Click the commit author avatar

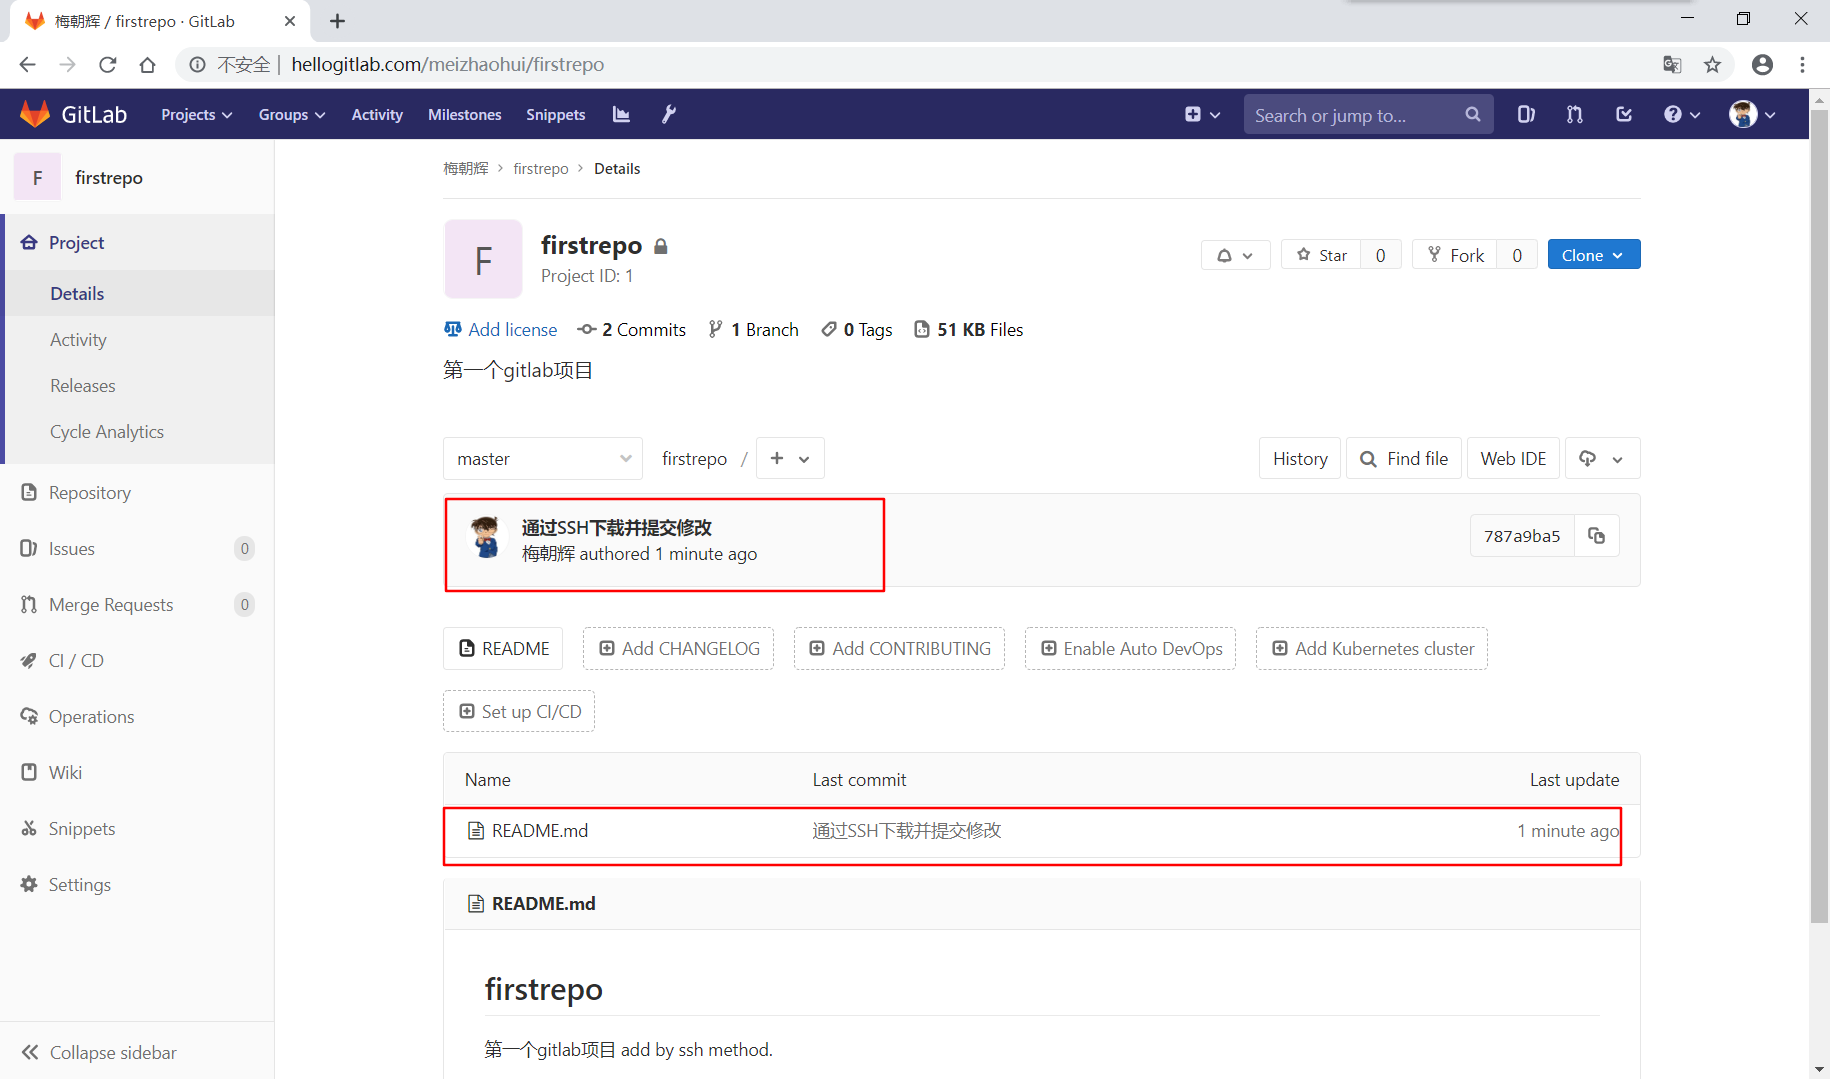487,538
